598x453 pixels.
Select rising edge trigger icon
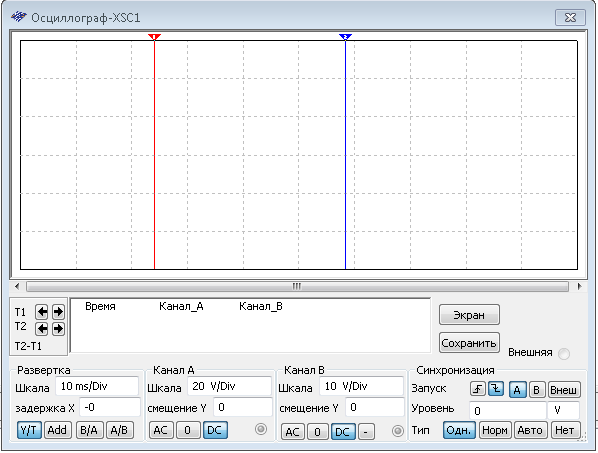point(477,389)
